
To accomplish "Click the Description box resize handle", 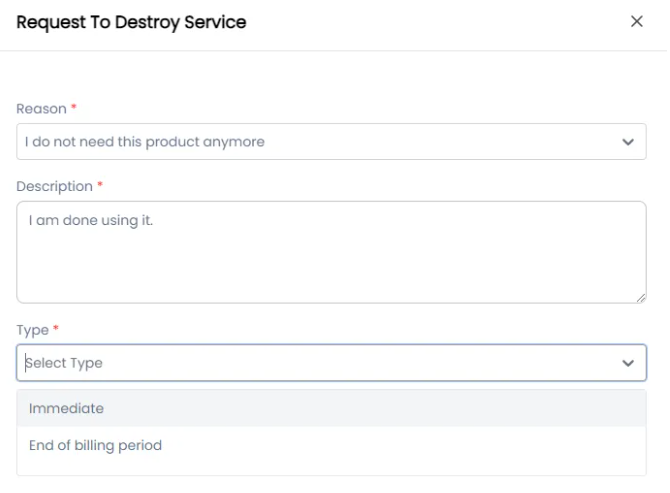I will (640, 297).
